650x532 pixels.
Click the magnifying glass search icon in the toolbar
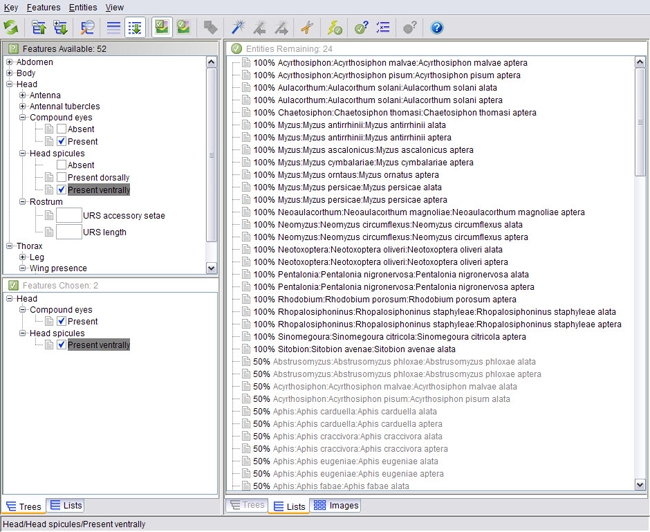pyautogui.click(x=88, y=28)
